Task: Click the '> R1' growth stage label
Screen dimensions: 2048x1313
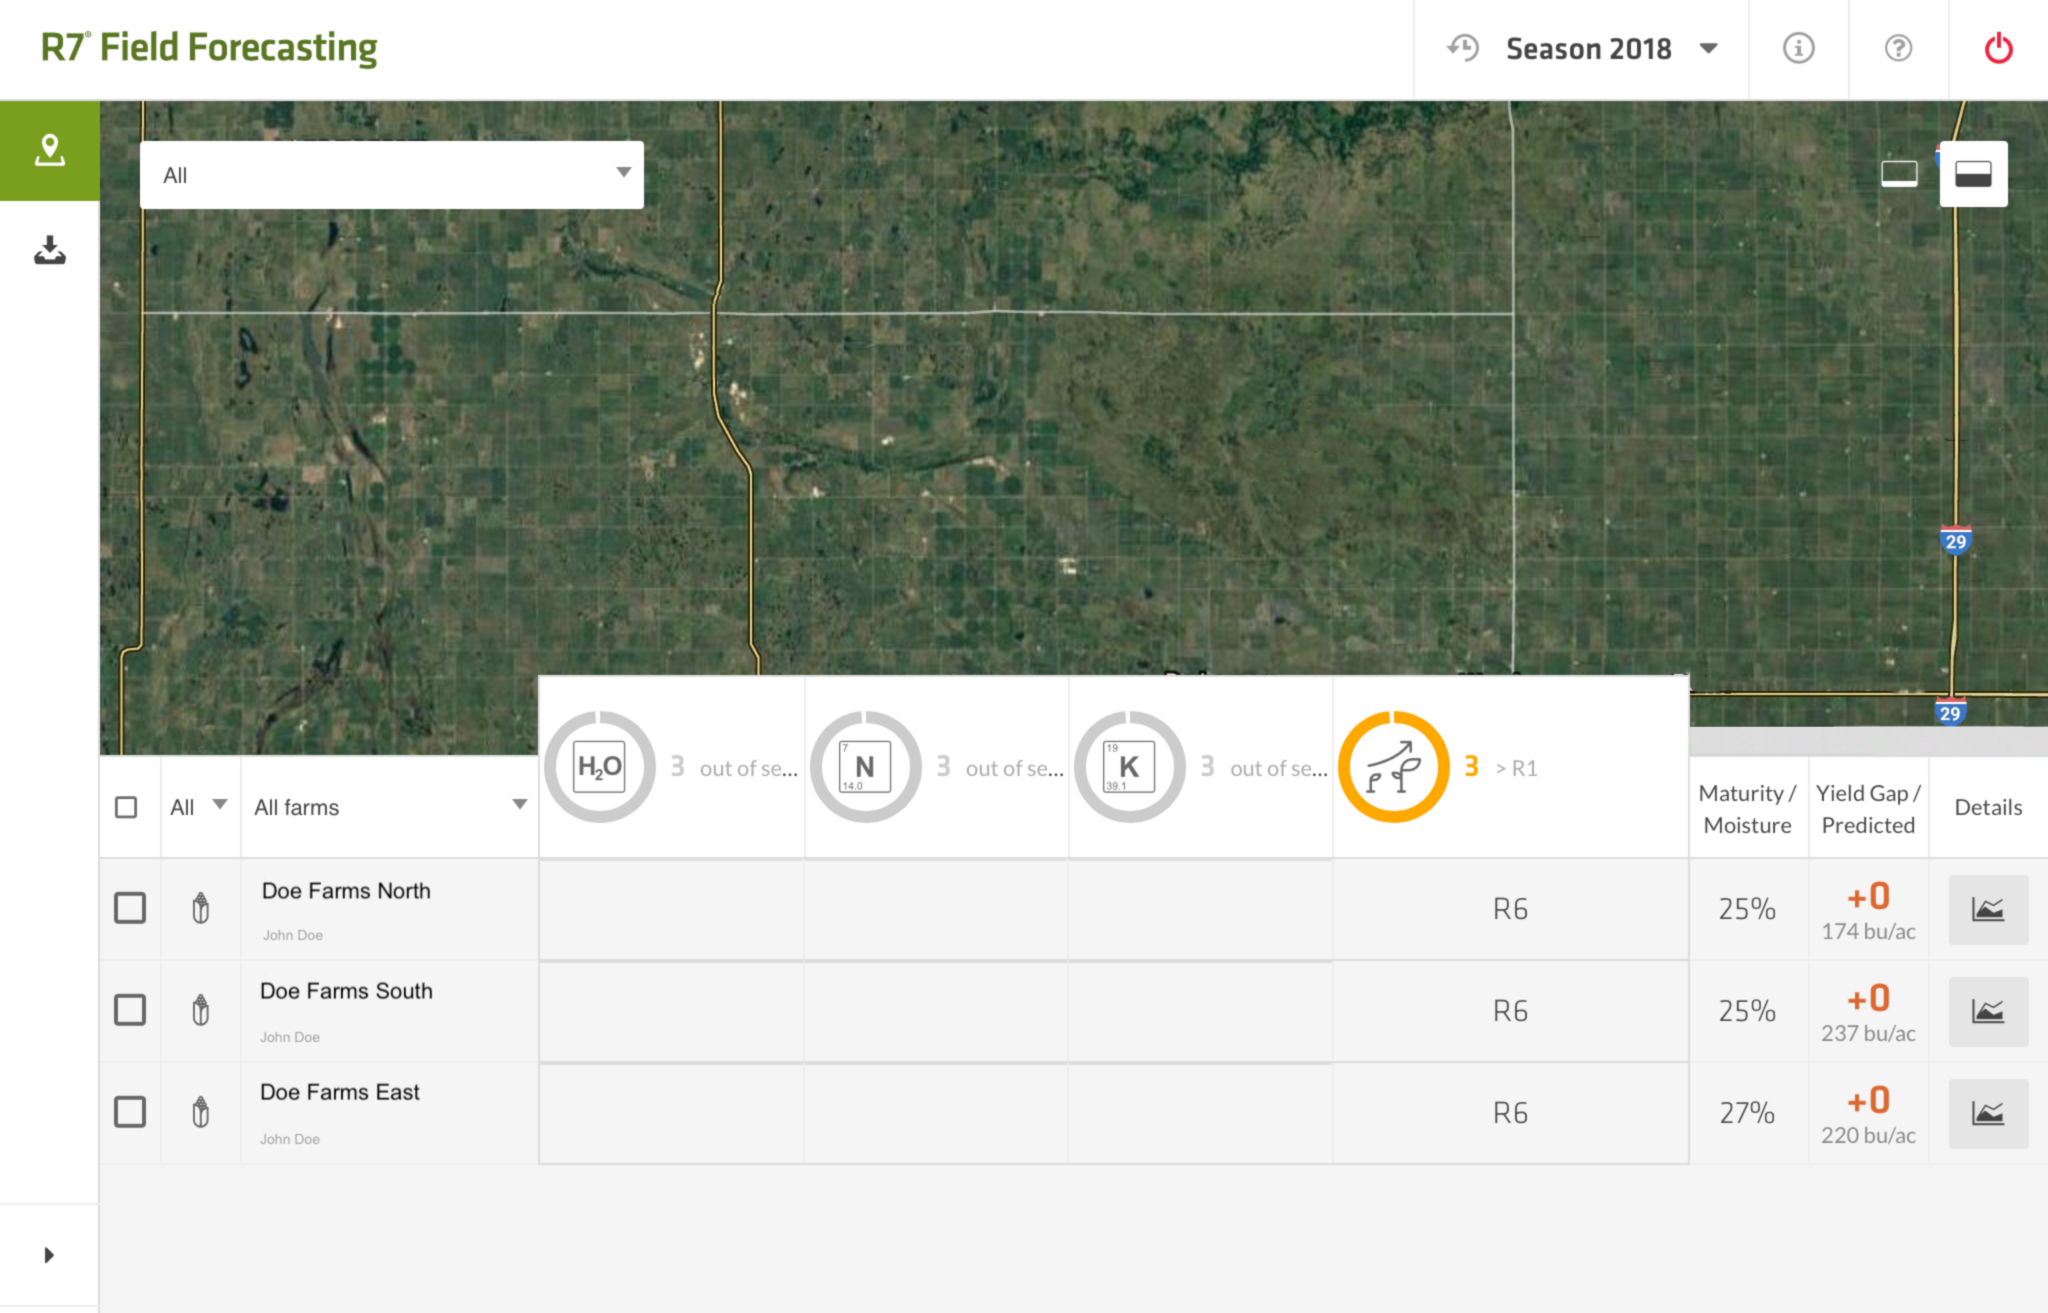Action: pos(1516,768)
